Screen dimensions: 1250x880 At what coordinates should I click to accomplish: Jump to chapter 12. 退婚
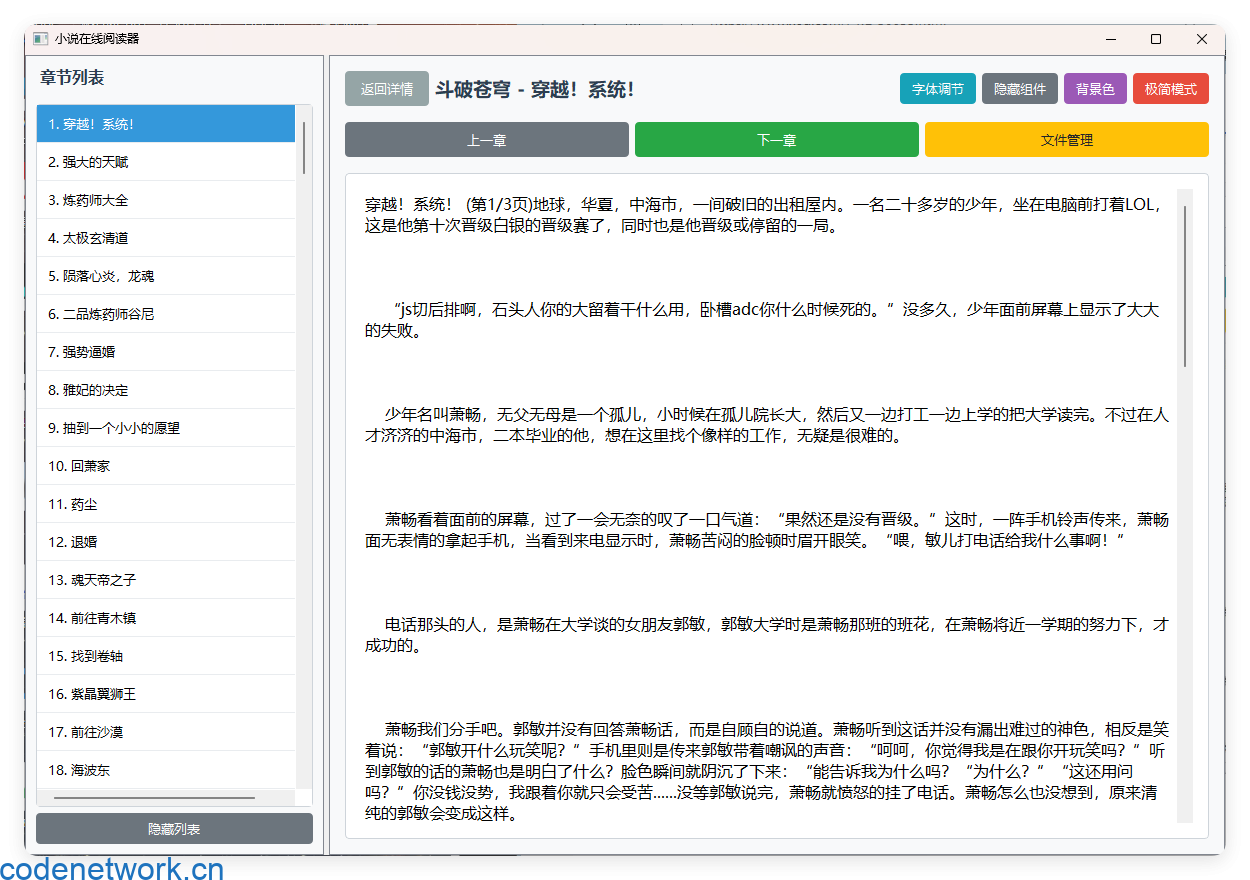[x=166, y=542]
